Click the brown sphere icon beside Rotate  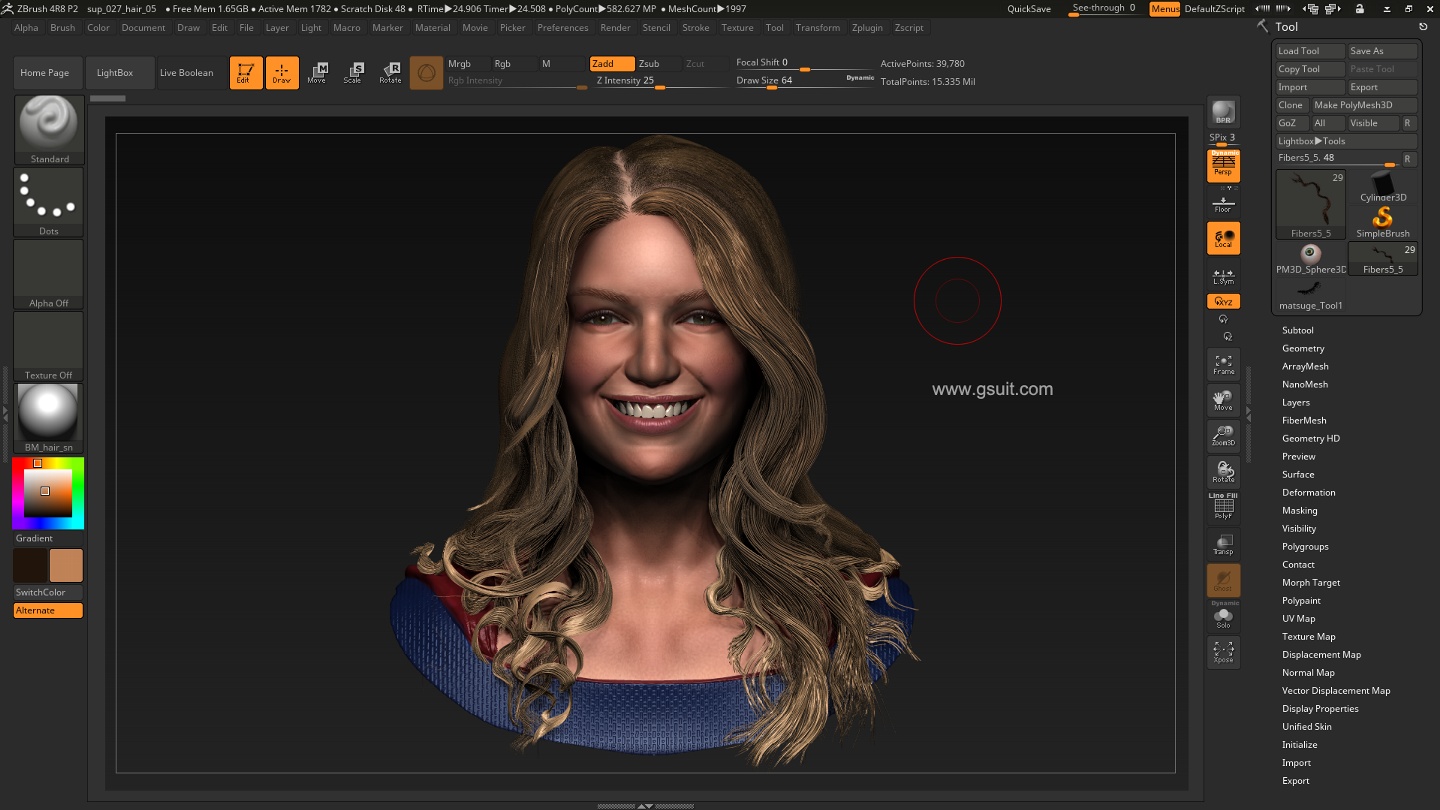426,73
